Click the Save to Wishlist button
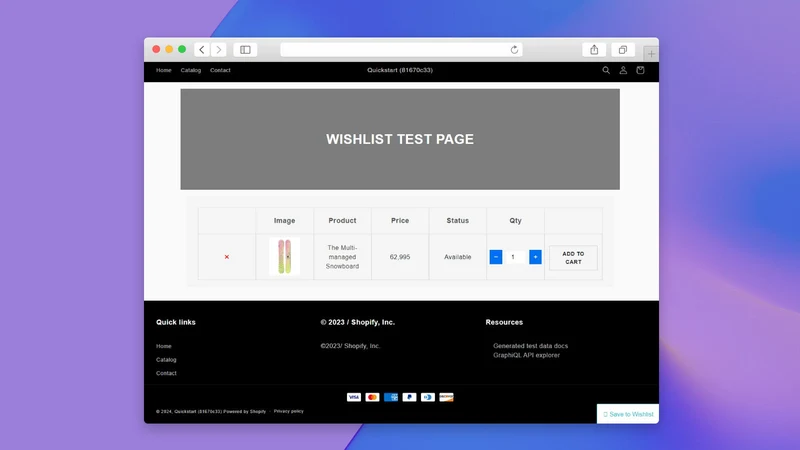The image size is (800, 450). 628,414
